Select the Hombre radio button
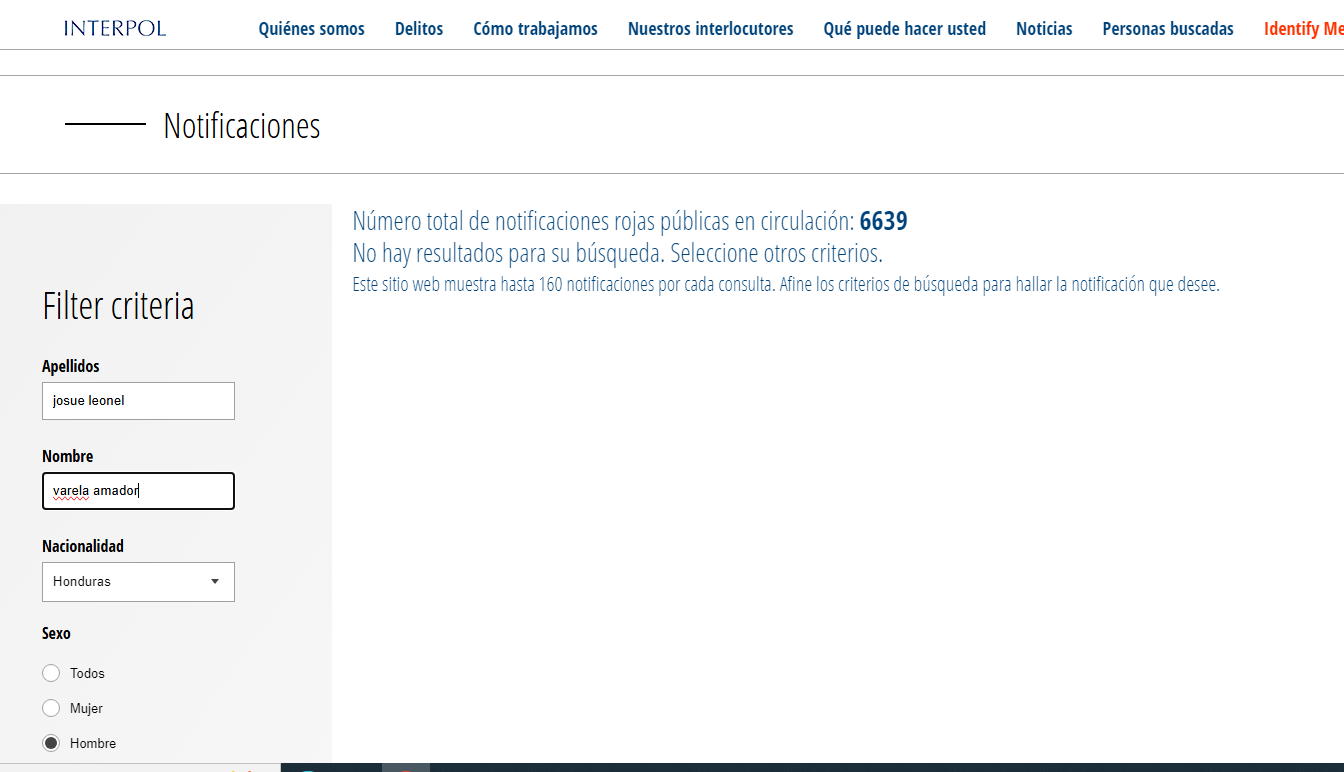 tap(51, 743)
